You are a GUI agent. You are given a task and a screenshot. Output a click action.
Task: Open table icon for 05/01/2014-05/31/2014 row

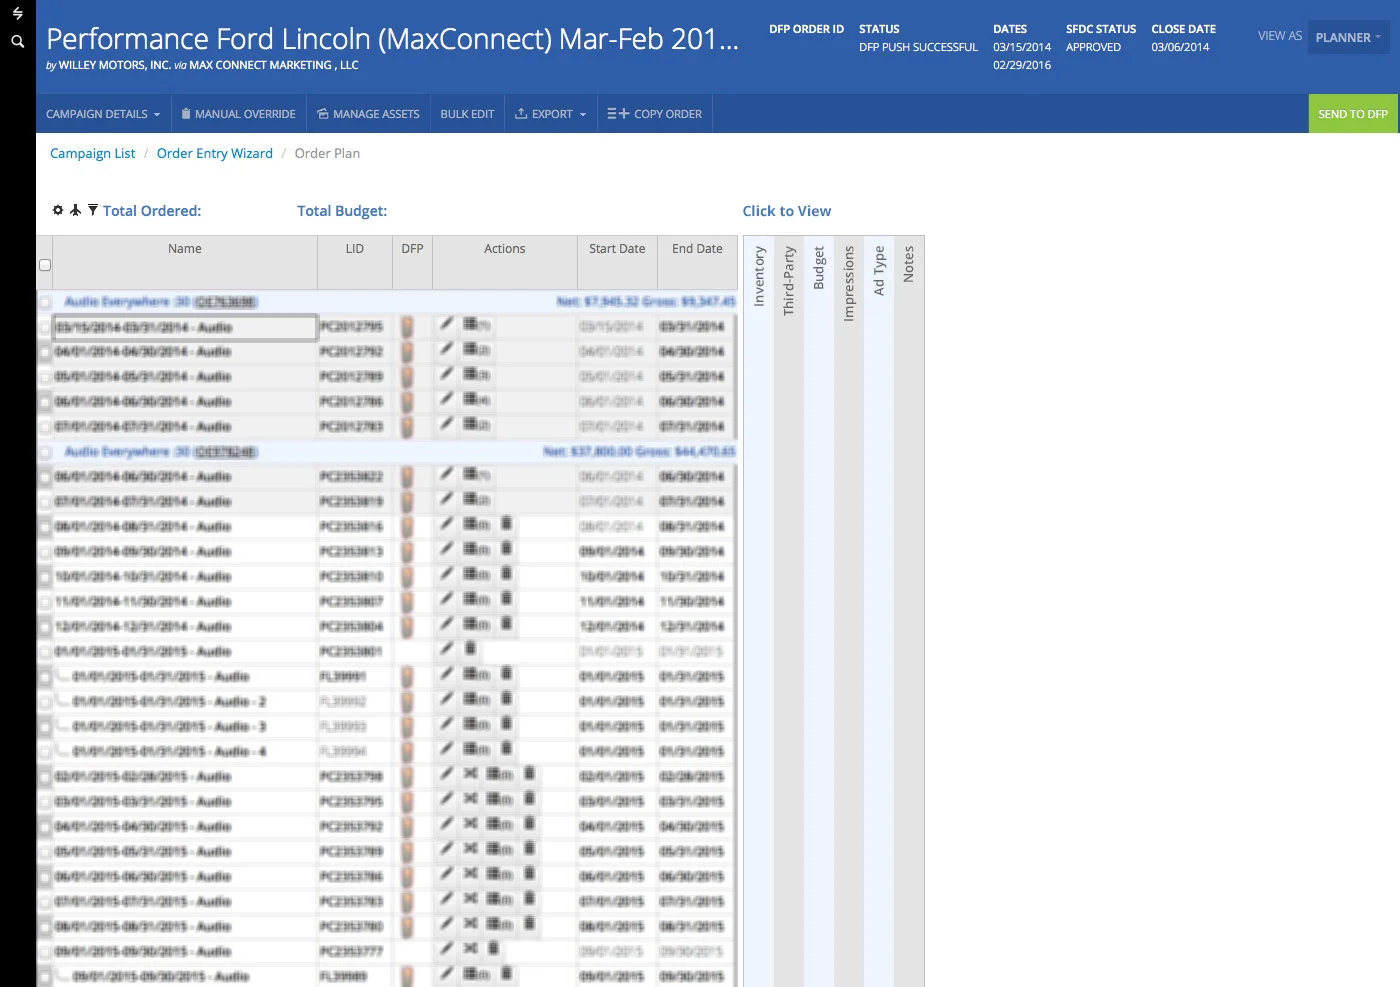476,374
